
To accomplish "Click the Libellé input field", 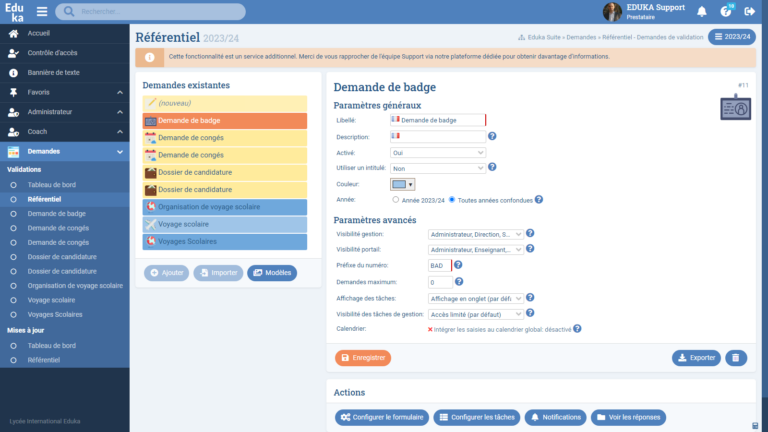I will coord(438,120).
